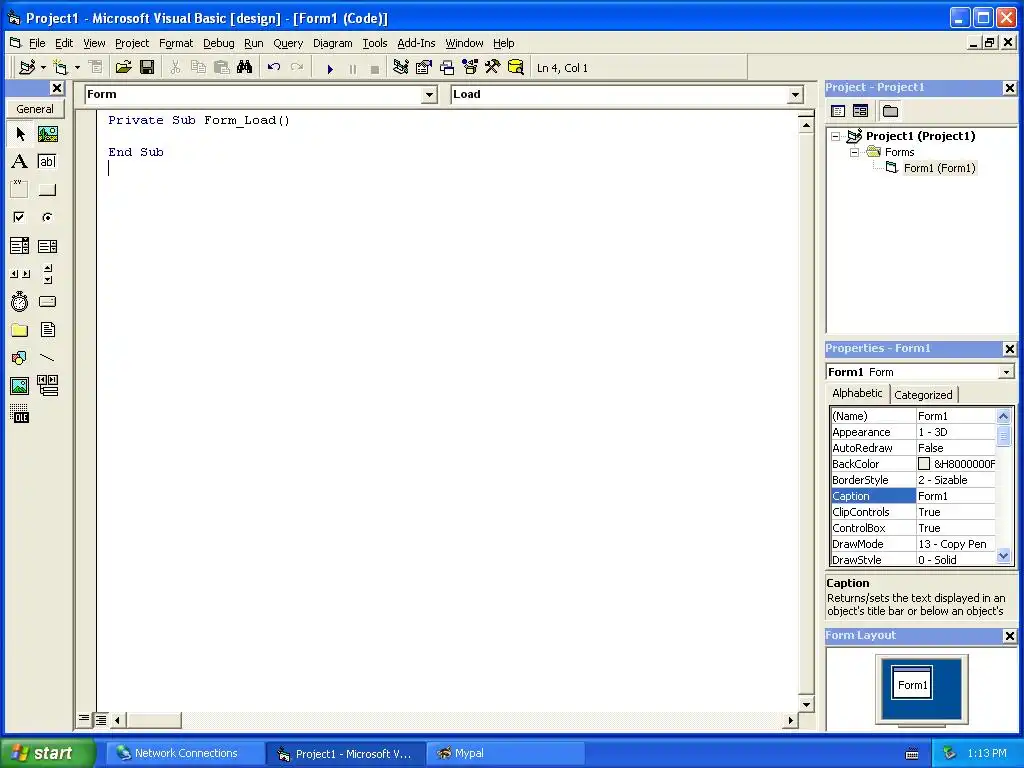Switch to Procedure View at code bottom
Screen dimensions: 1024x768
84,719
